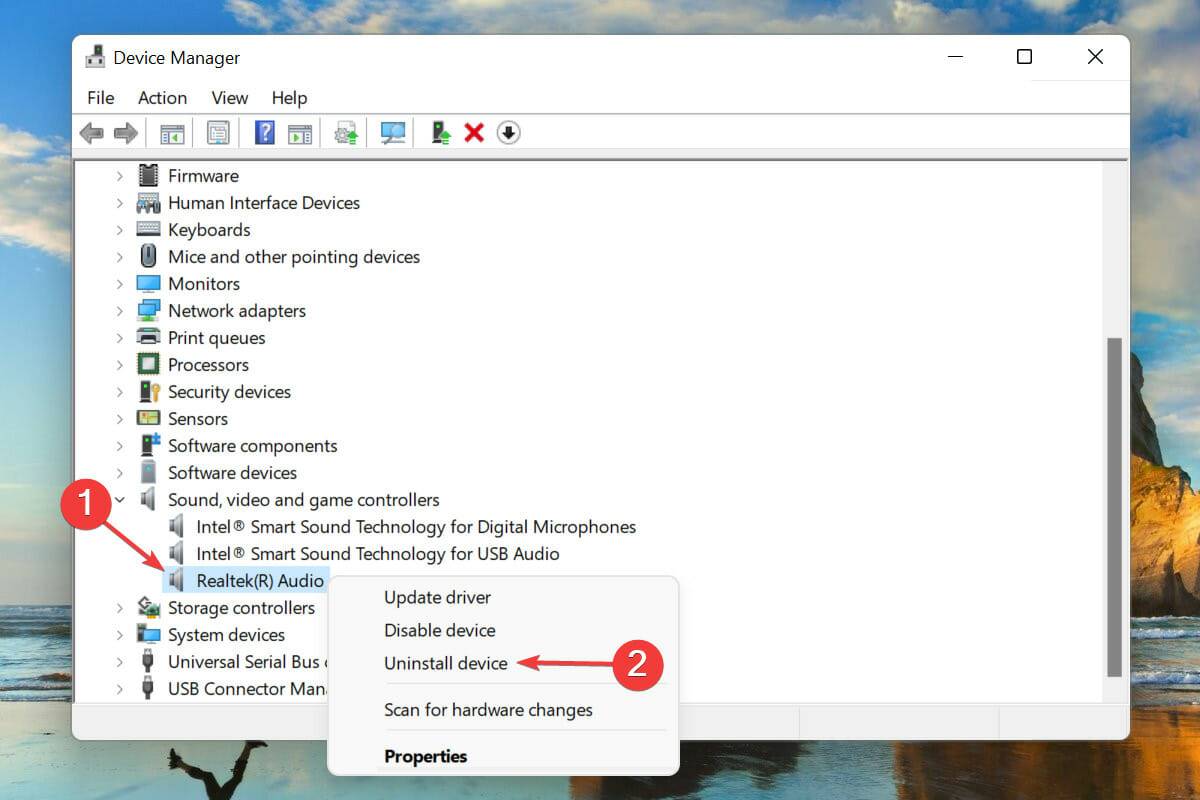The image size is (1200, 800).
Task: Click the Forward navigation arrow
Action: point(123,132)
